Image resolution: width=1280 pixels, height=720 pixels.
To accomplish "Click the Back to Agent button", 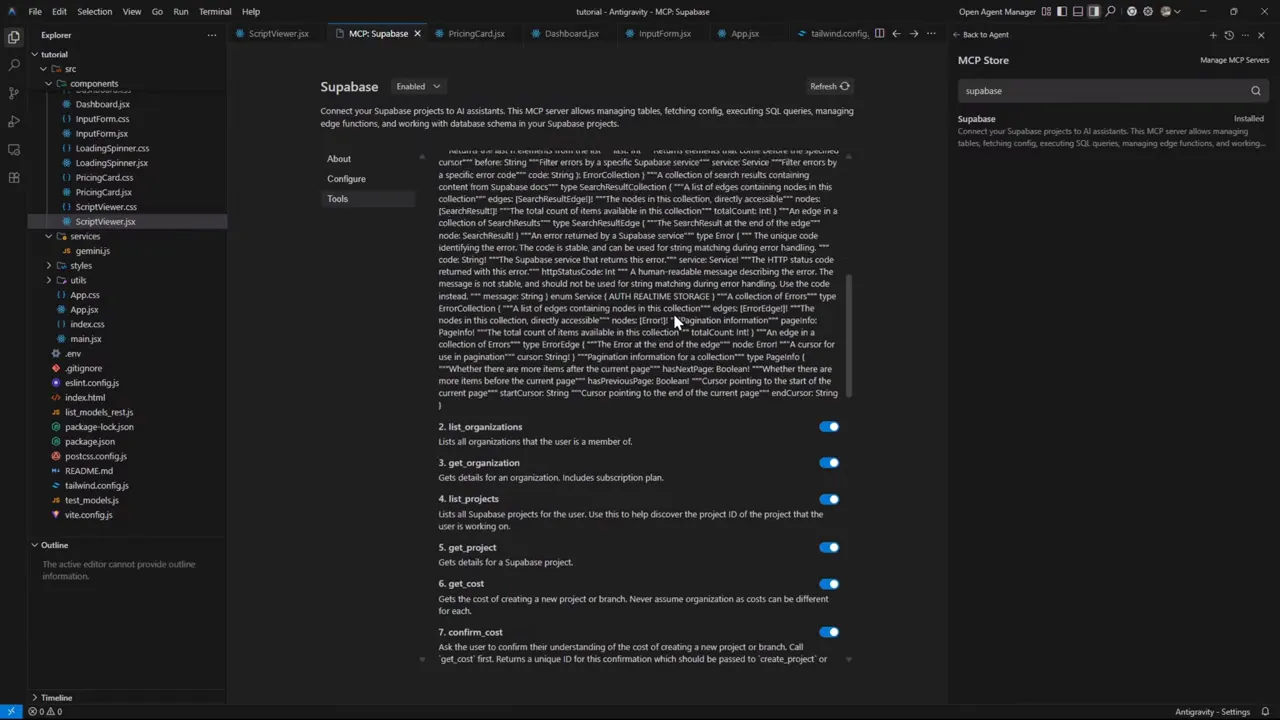I will click(979, 34).
